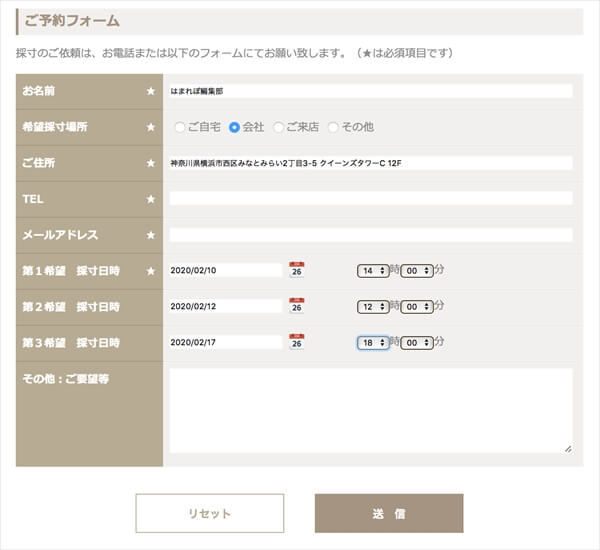Image resolution: width=600 pixels, height=550 pixels.
Task: Open calendar picker for first preferred date
Action: (x=297, y=270)
